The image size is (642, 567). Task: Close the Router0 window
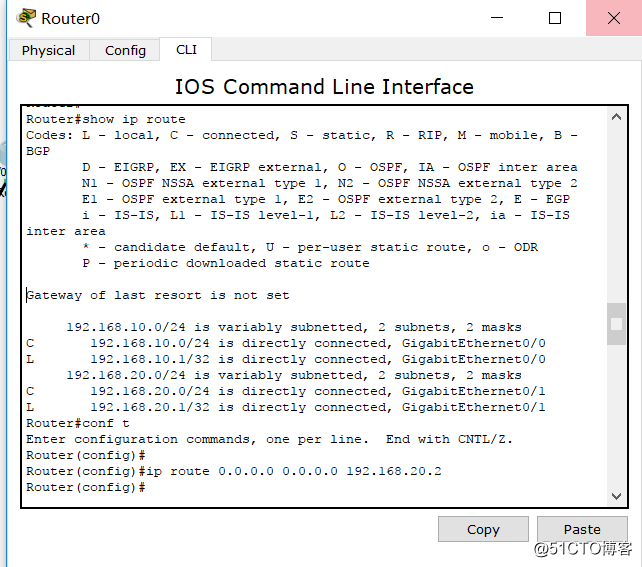(x=614, y=18)
